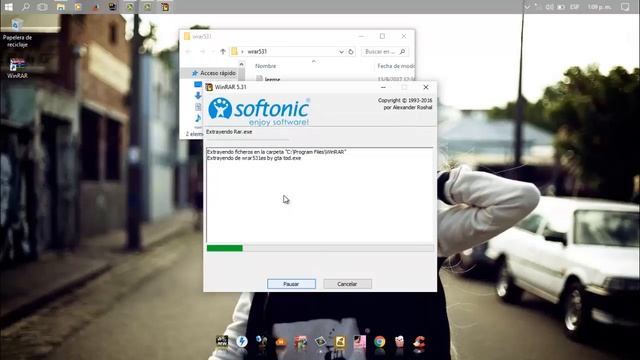The width and height of the screenshot is (640, 360).
Task: Select Acceso rápido in Explorer sidebar
Action: 214,73
